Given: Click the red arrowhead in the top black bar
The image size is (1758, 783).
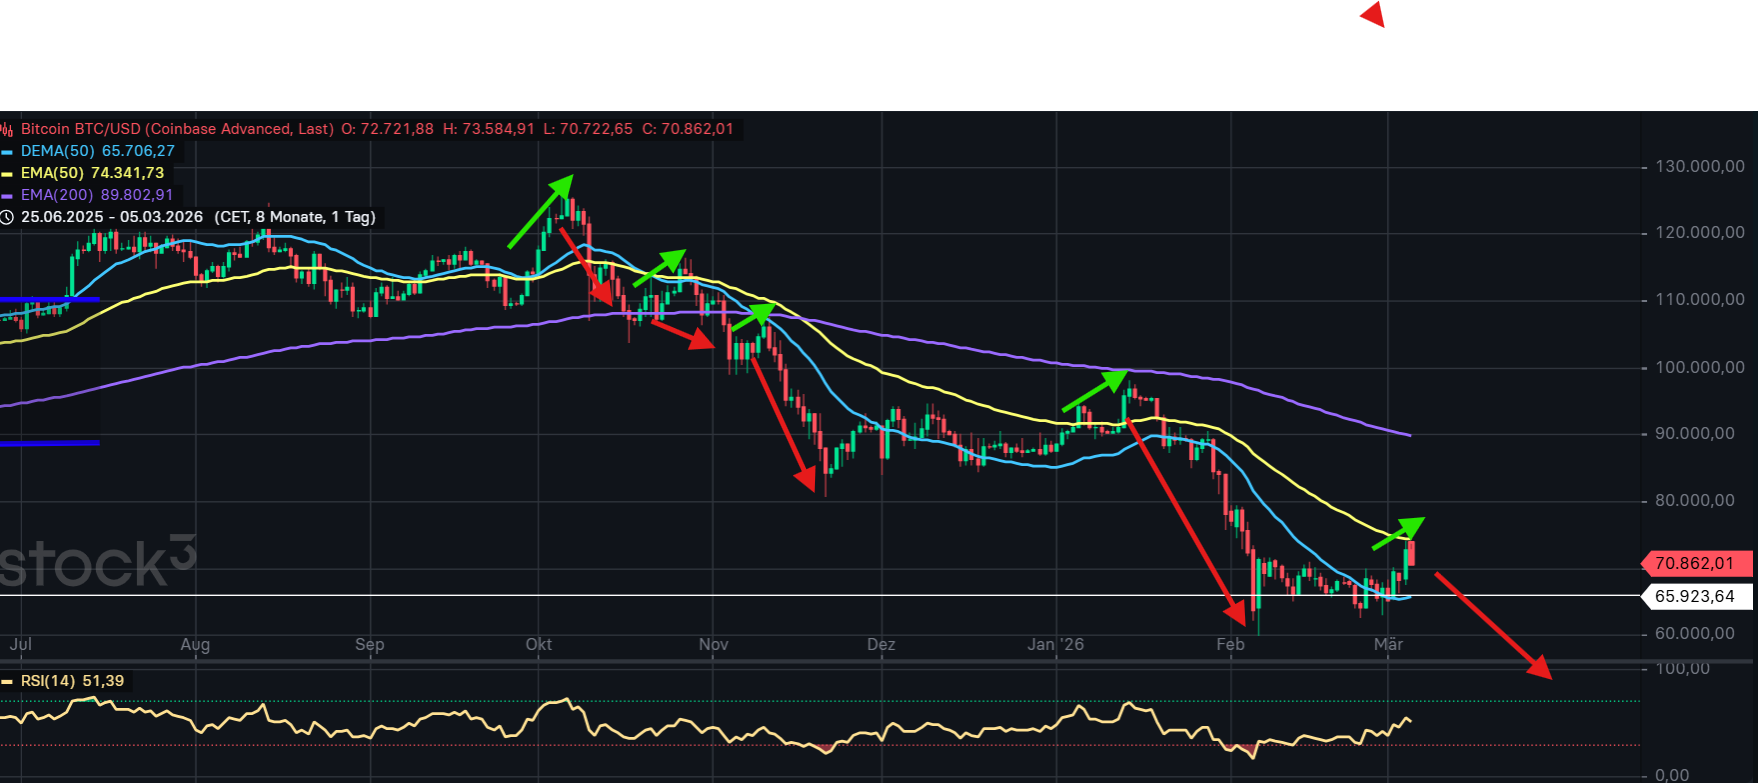Looking at the screenshot, I should (x=1373, y=15).
